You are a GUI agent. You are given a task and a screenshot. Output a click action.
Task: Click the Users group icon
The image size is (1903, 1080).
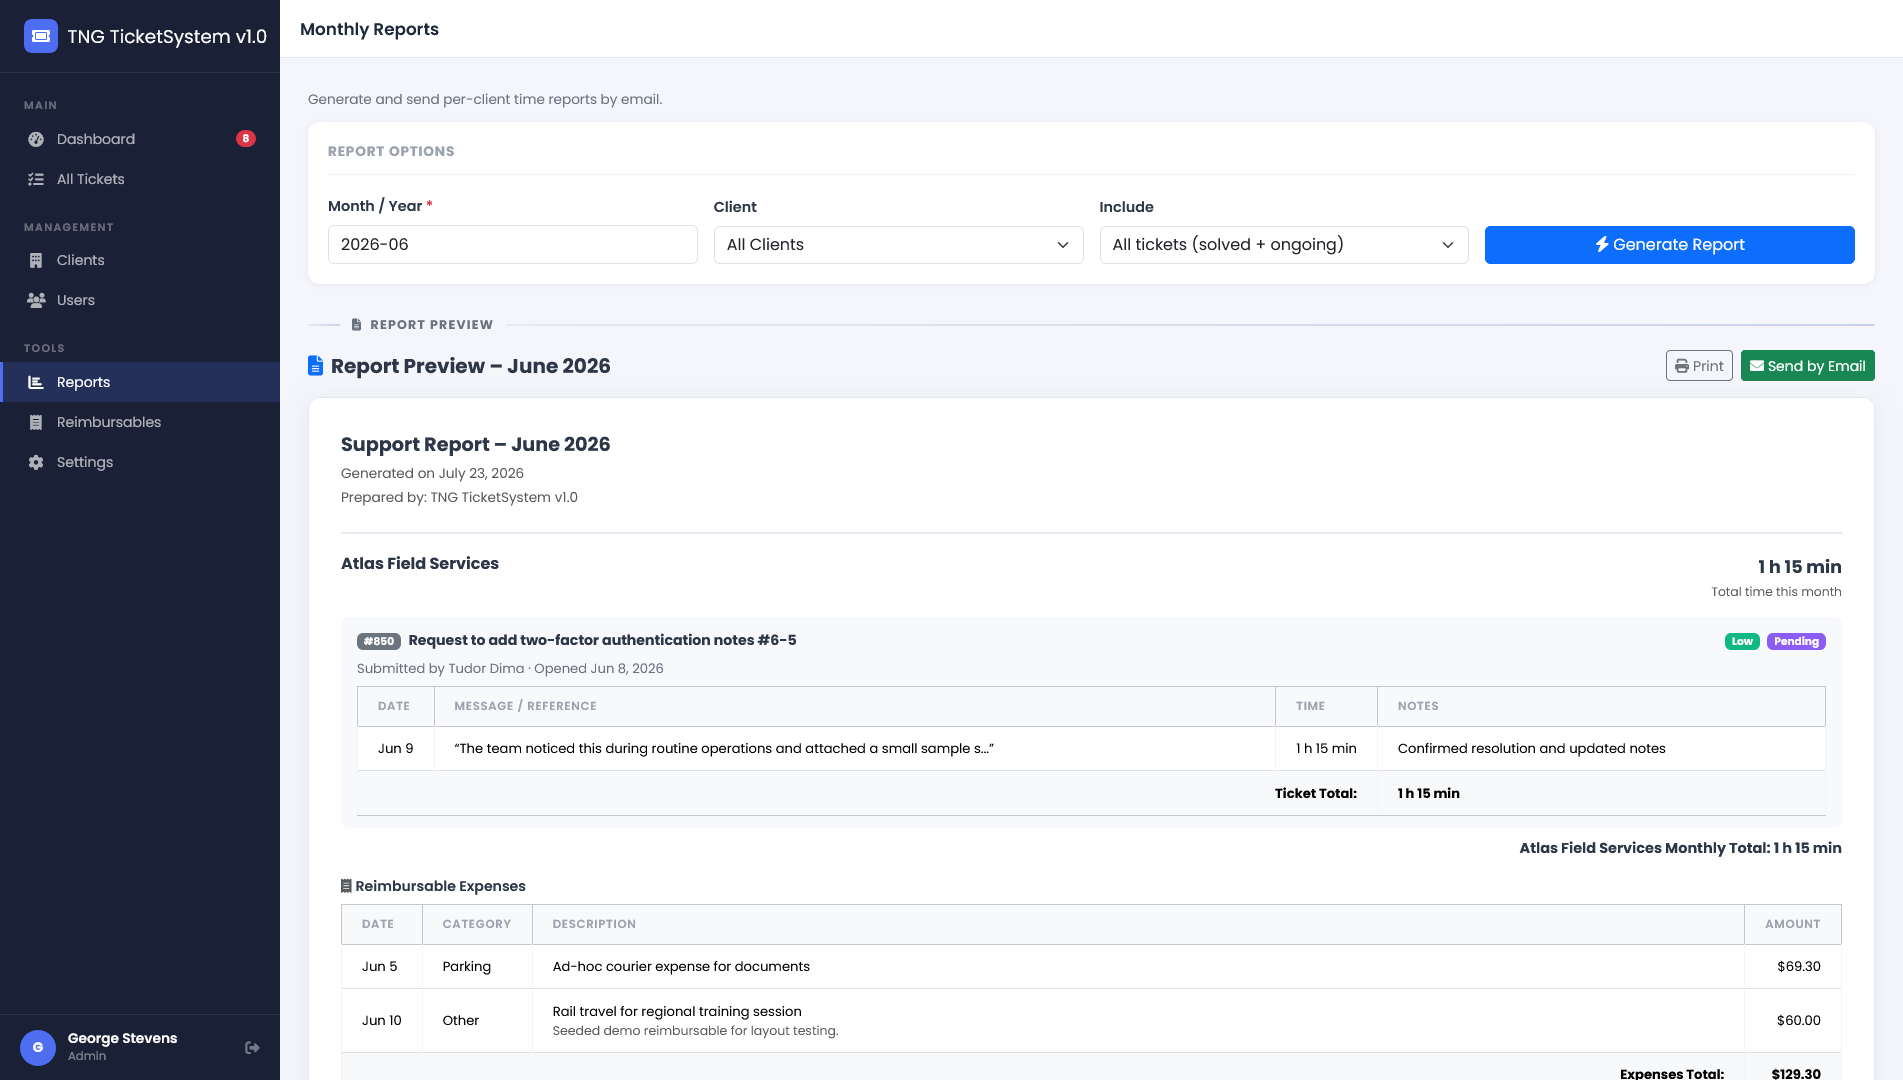[36, 300]
